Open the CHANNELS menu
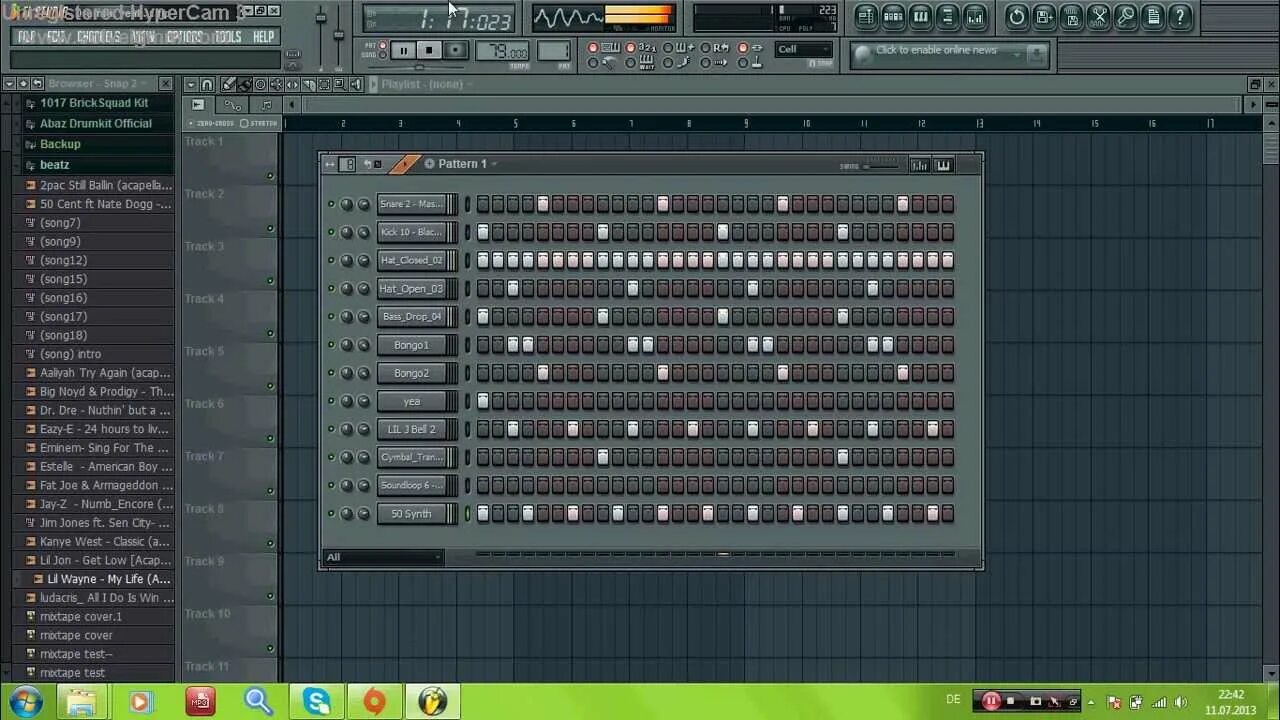 99,37
